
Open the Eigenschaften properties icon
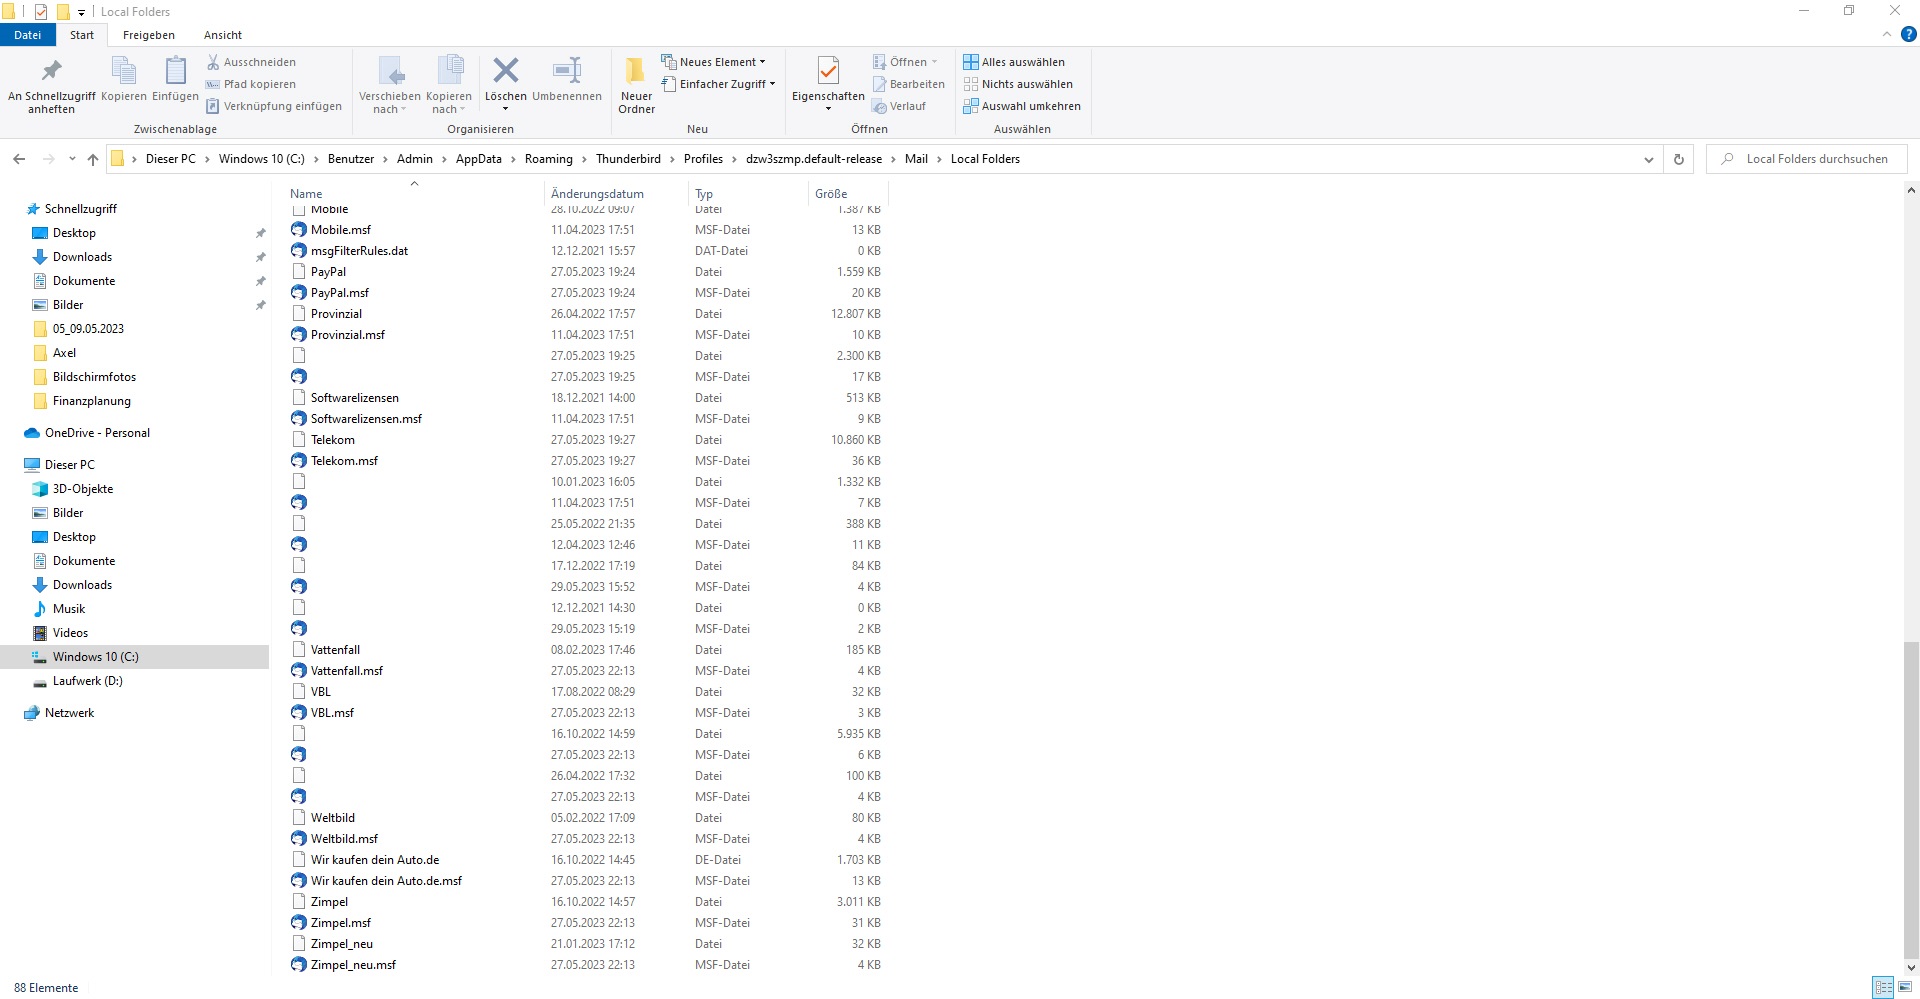828,72
